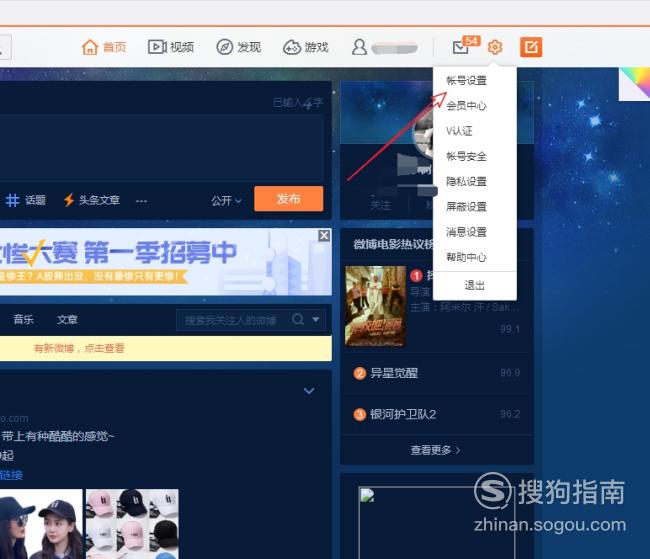The height and width of the screenshot is (559, 650).
Task: Click 查看更多 in movie list
Action: coord(435,450)
